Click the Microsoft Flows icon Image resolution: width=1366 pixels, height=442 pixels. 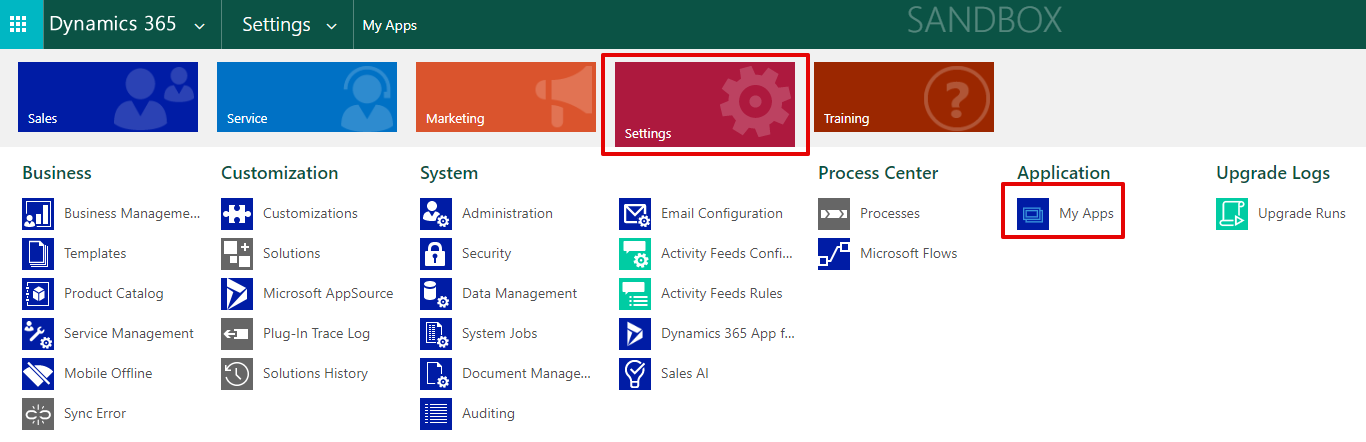point(834,254)
